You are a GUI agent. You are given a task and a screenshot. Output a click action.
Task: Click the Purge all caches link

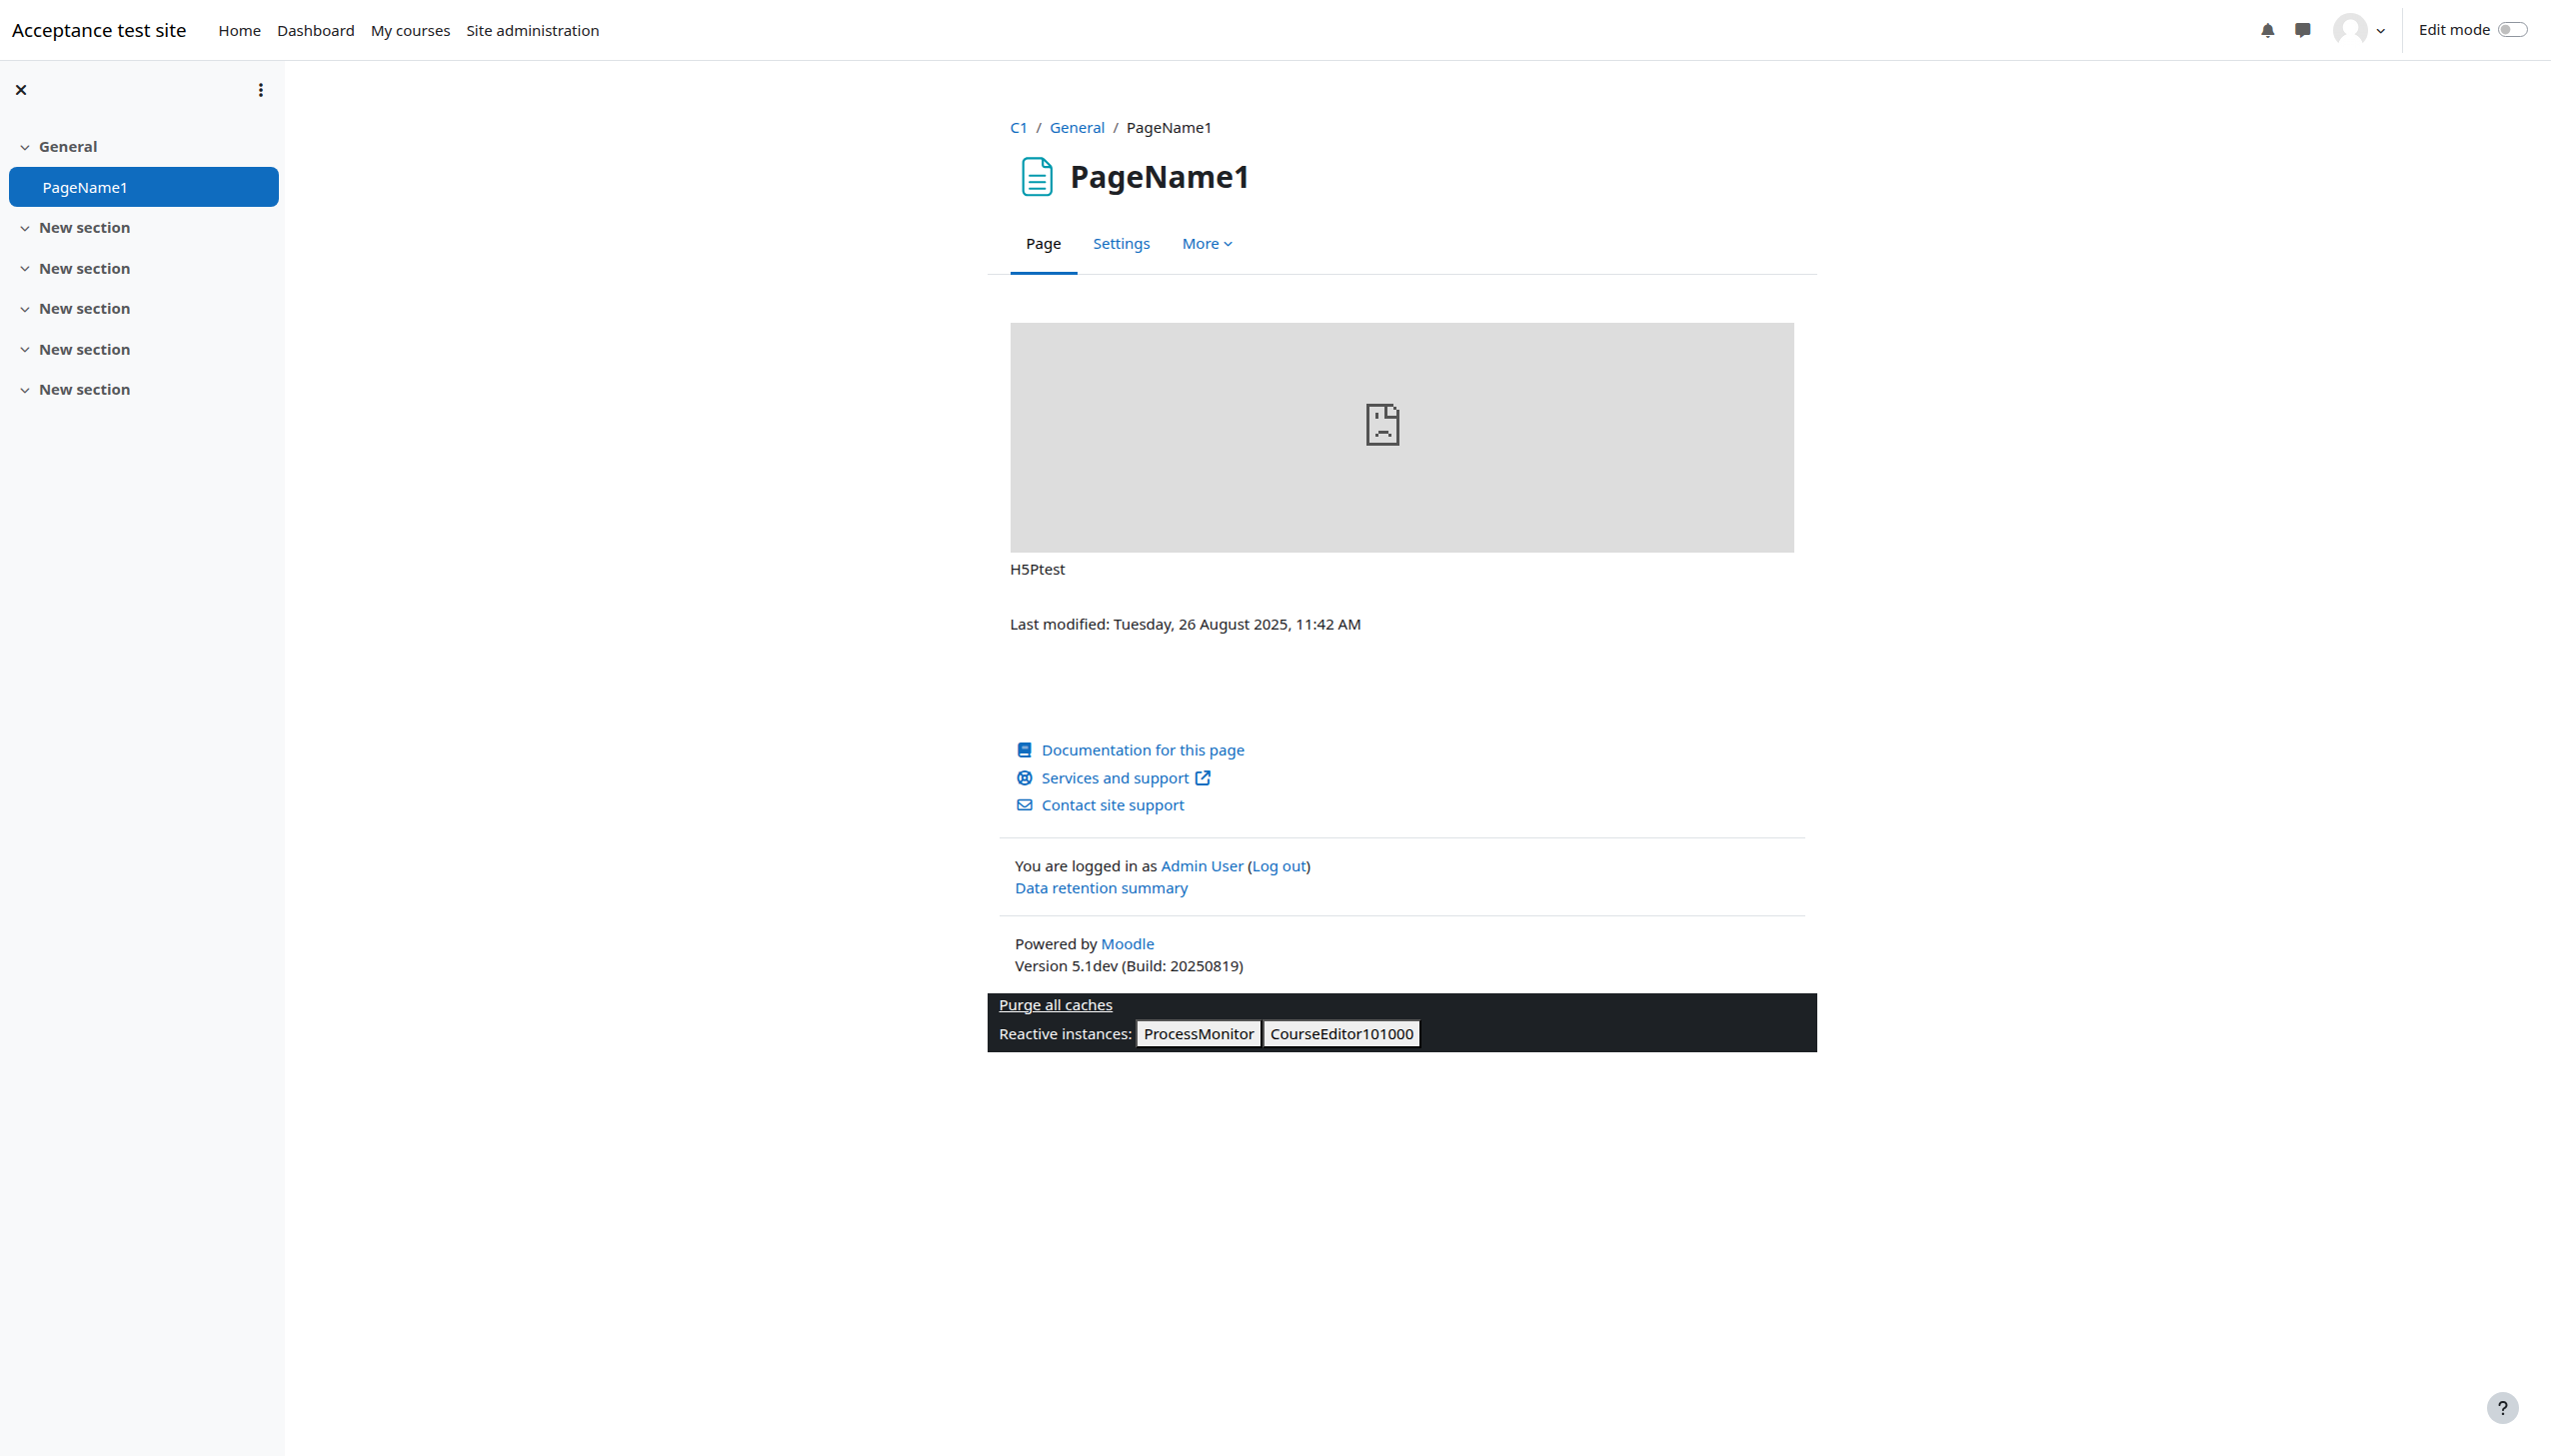click(x=1055, y=1005)
